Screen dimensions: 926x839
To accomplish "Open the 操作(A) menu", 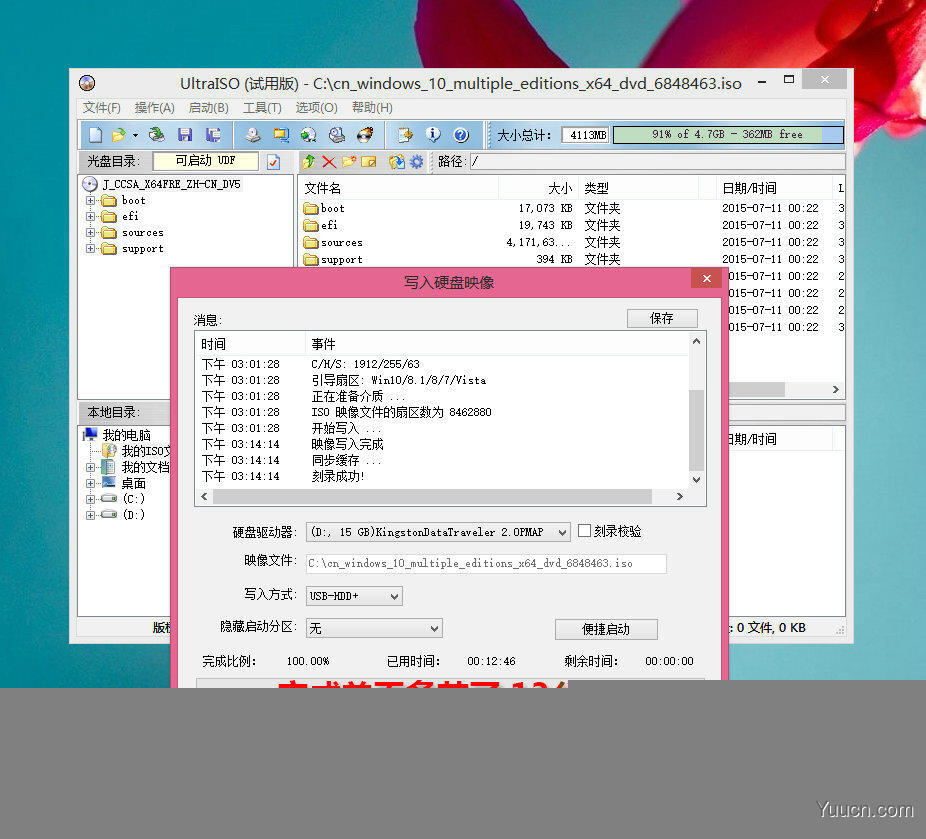I will point(155,107).
